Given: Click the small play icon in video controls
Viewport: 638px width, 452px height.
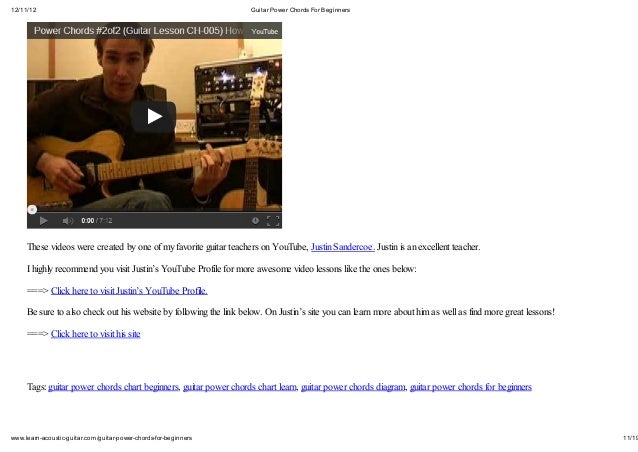Looking at the screenshot, I should tap(44, 221).
